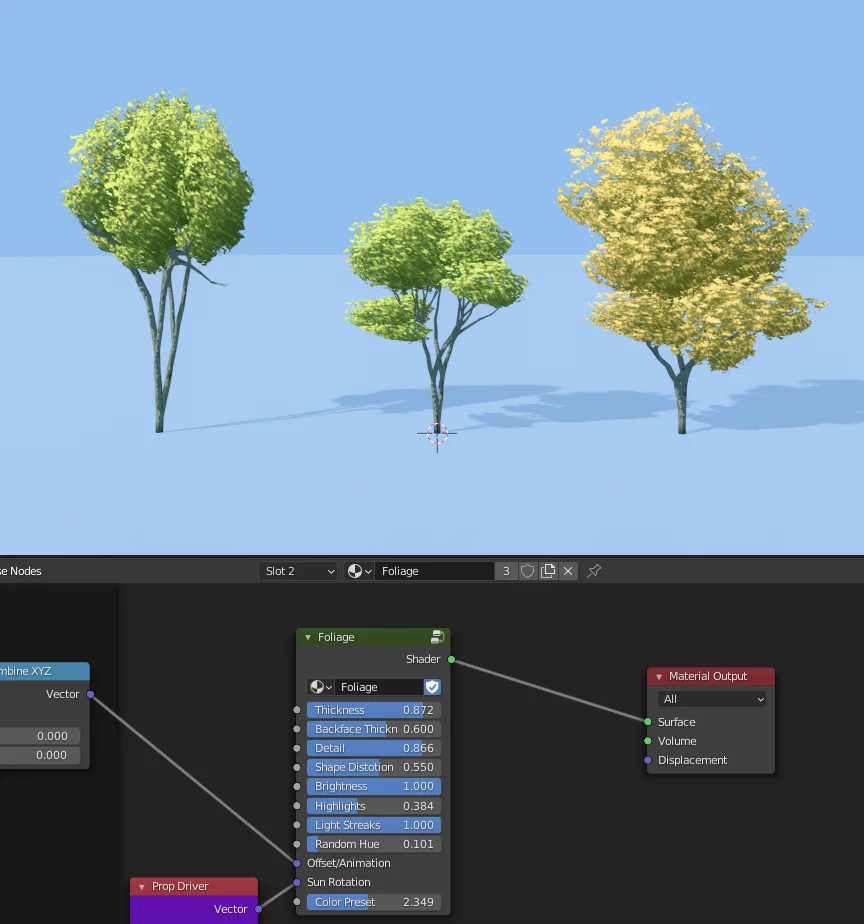Image resolution: width=864 pixels, height=924 pixels.
Task: Click the shield icon in the material header
Action: (x=527, y=571)
